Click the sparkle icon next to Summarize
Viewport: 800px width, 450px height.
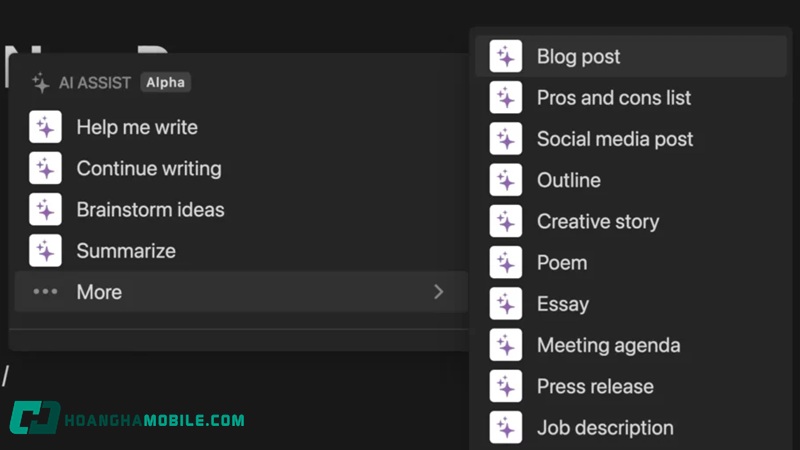pos(46,251)
